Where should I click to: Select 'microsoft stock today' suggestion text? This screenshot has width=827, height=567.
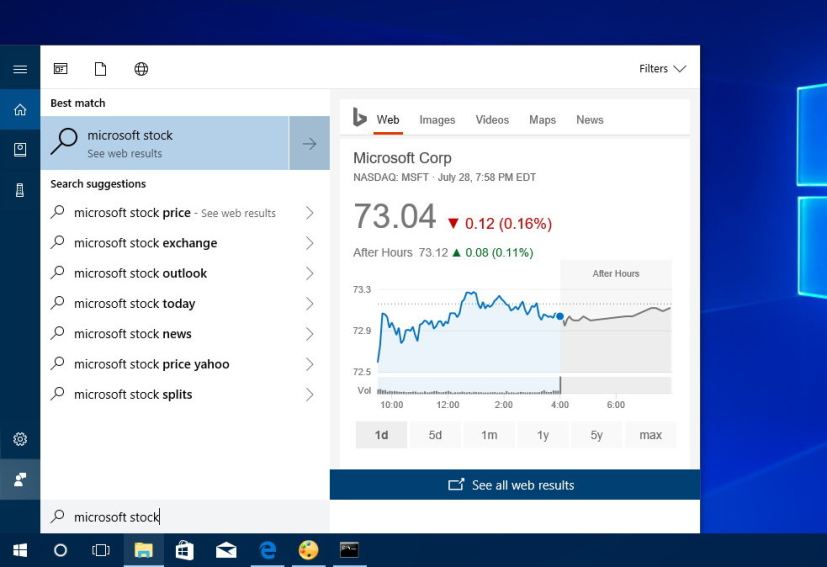(x=134, y=303)
